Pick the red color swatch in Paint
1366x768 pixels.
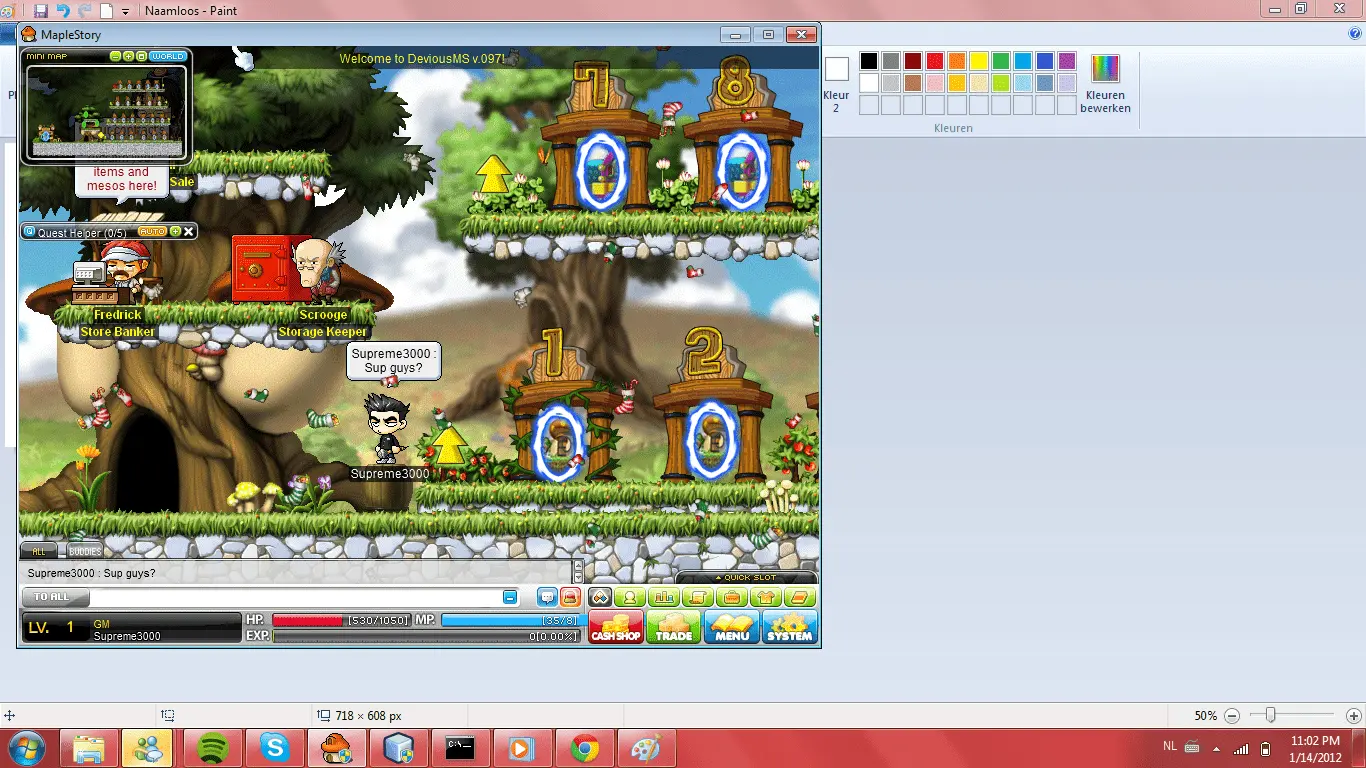click(935, 61)
